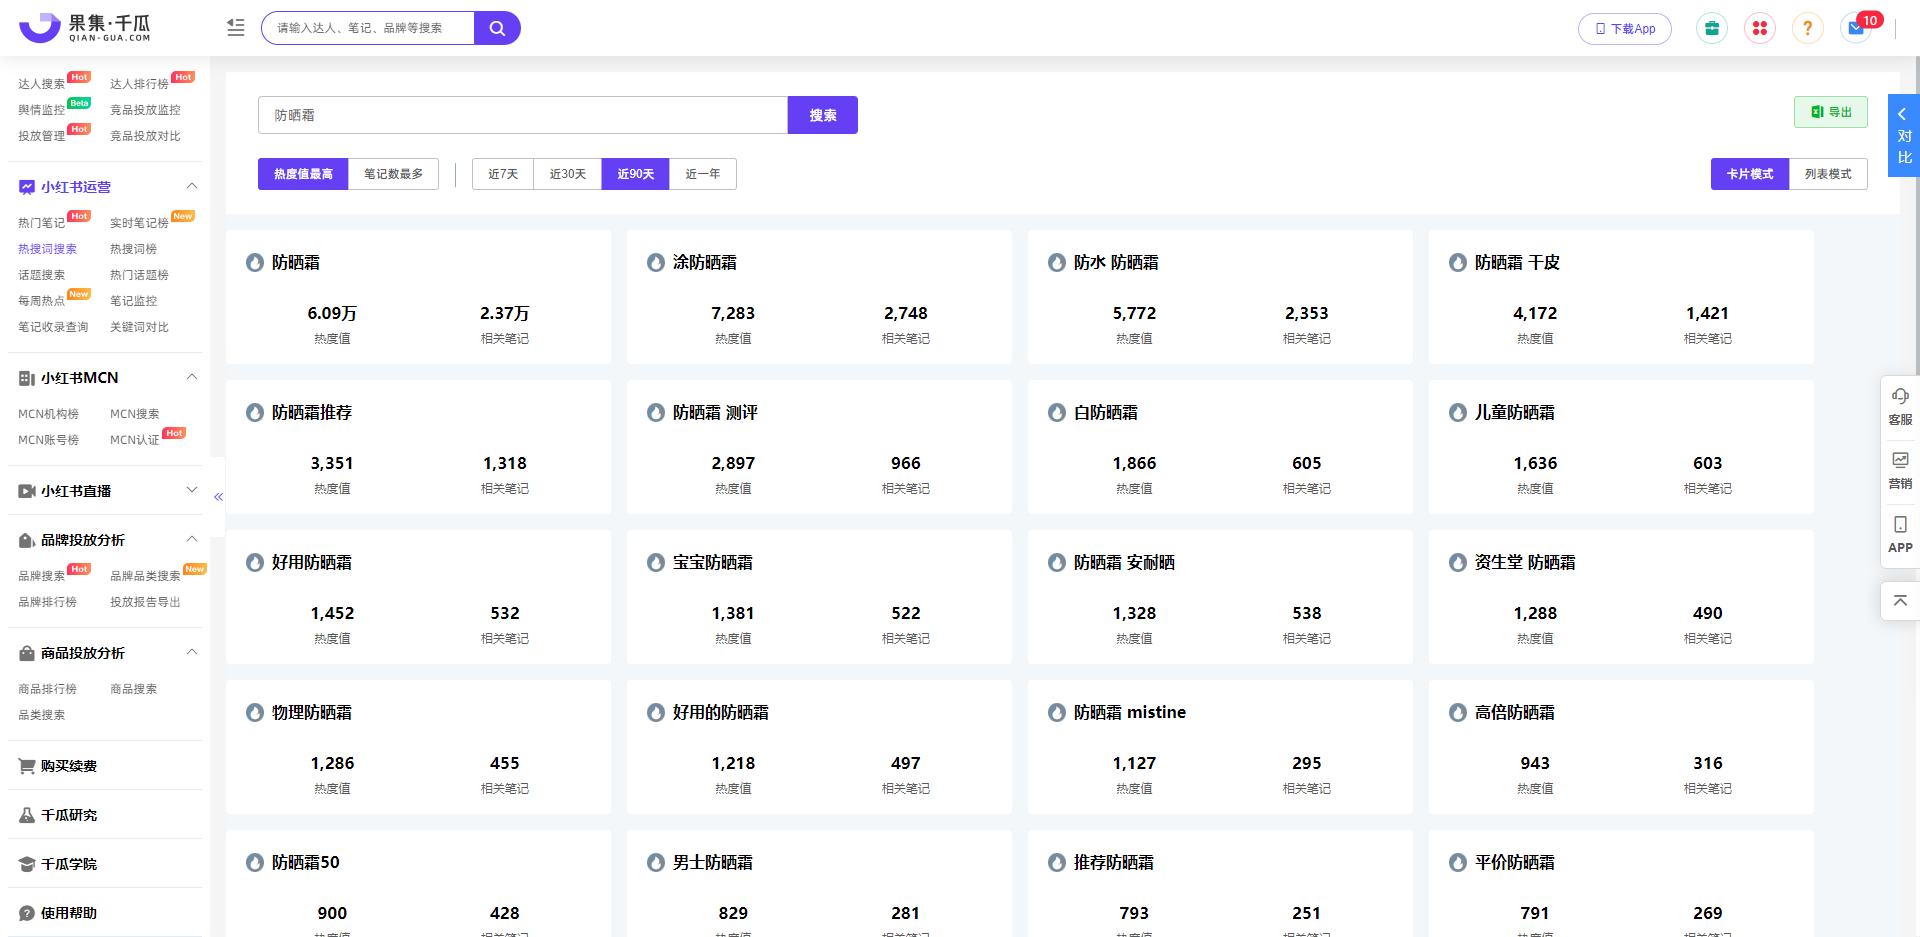Click flame icon on 儿童防晒霜 card
This screenshot has height=937, width=1920.
pos(1458,413)
